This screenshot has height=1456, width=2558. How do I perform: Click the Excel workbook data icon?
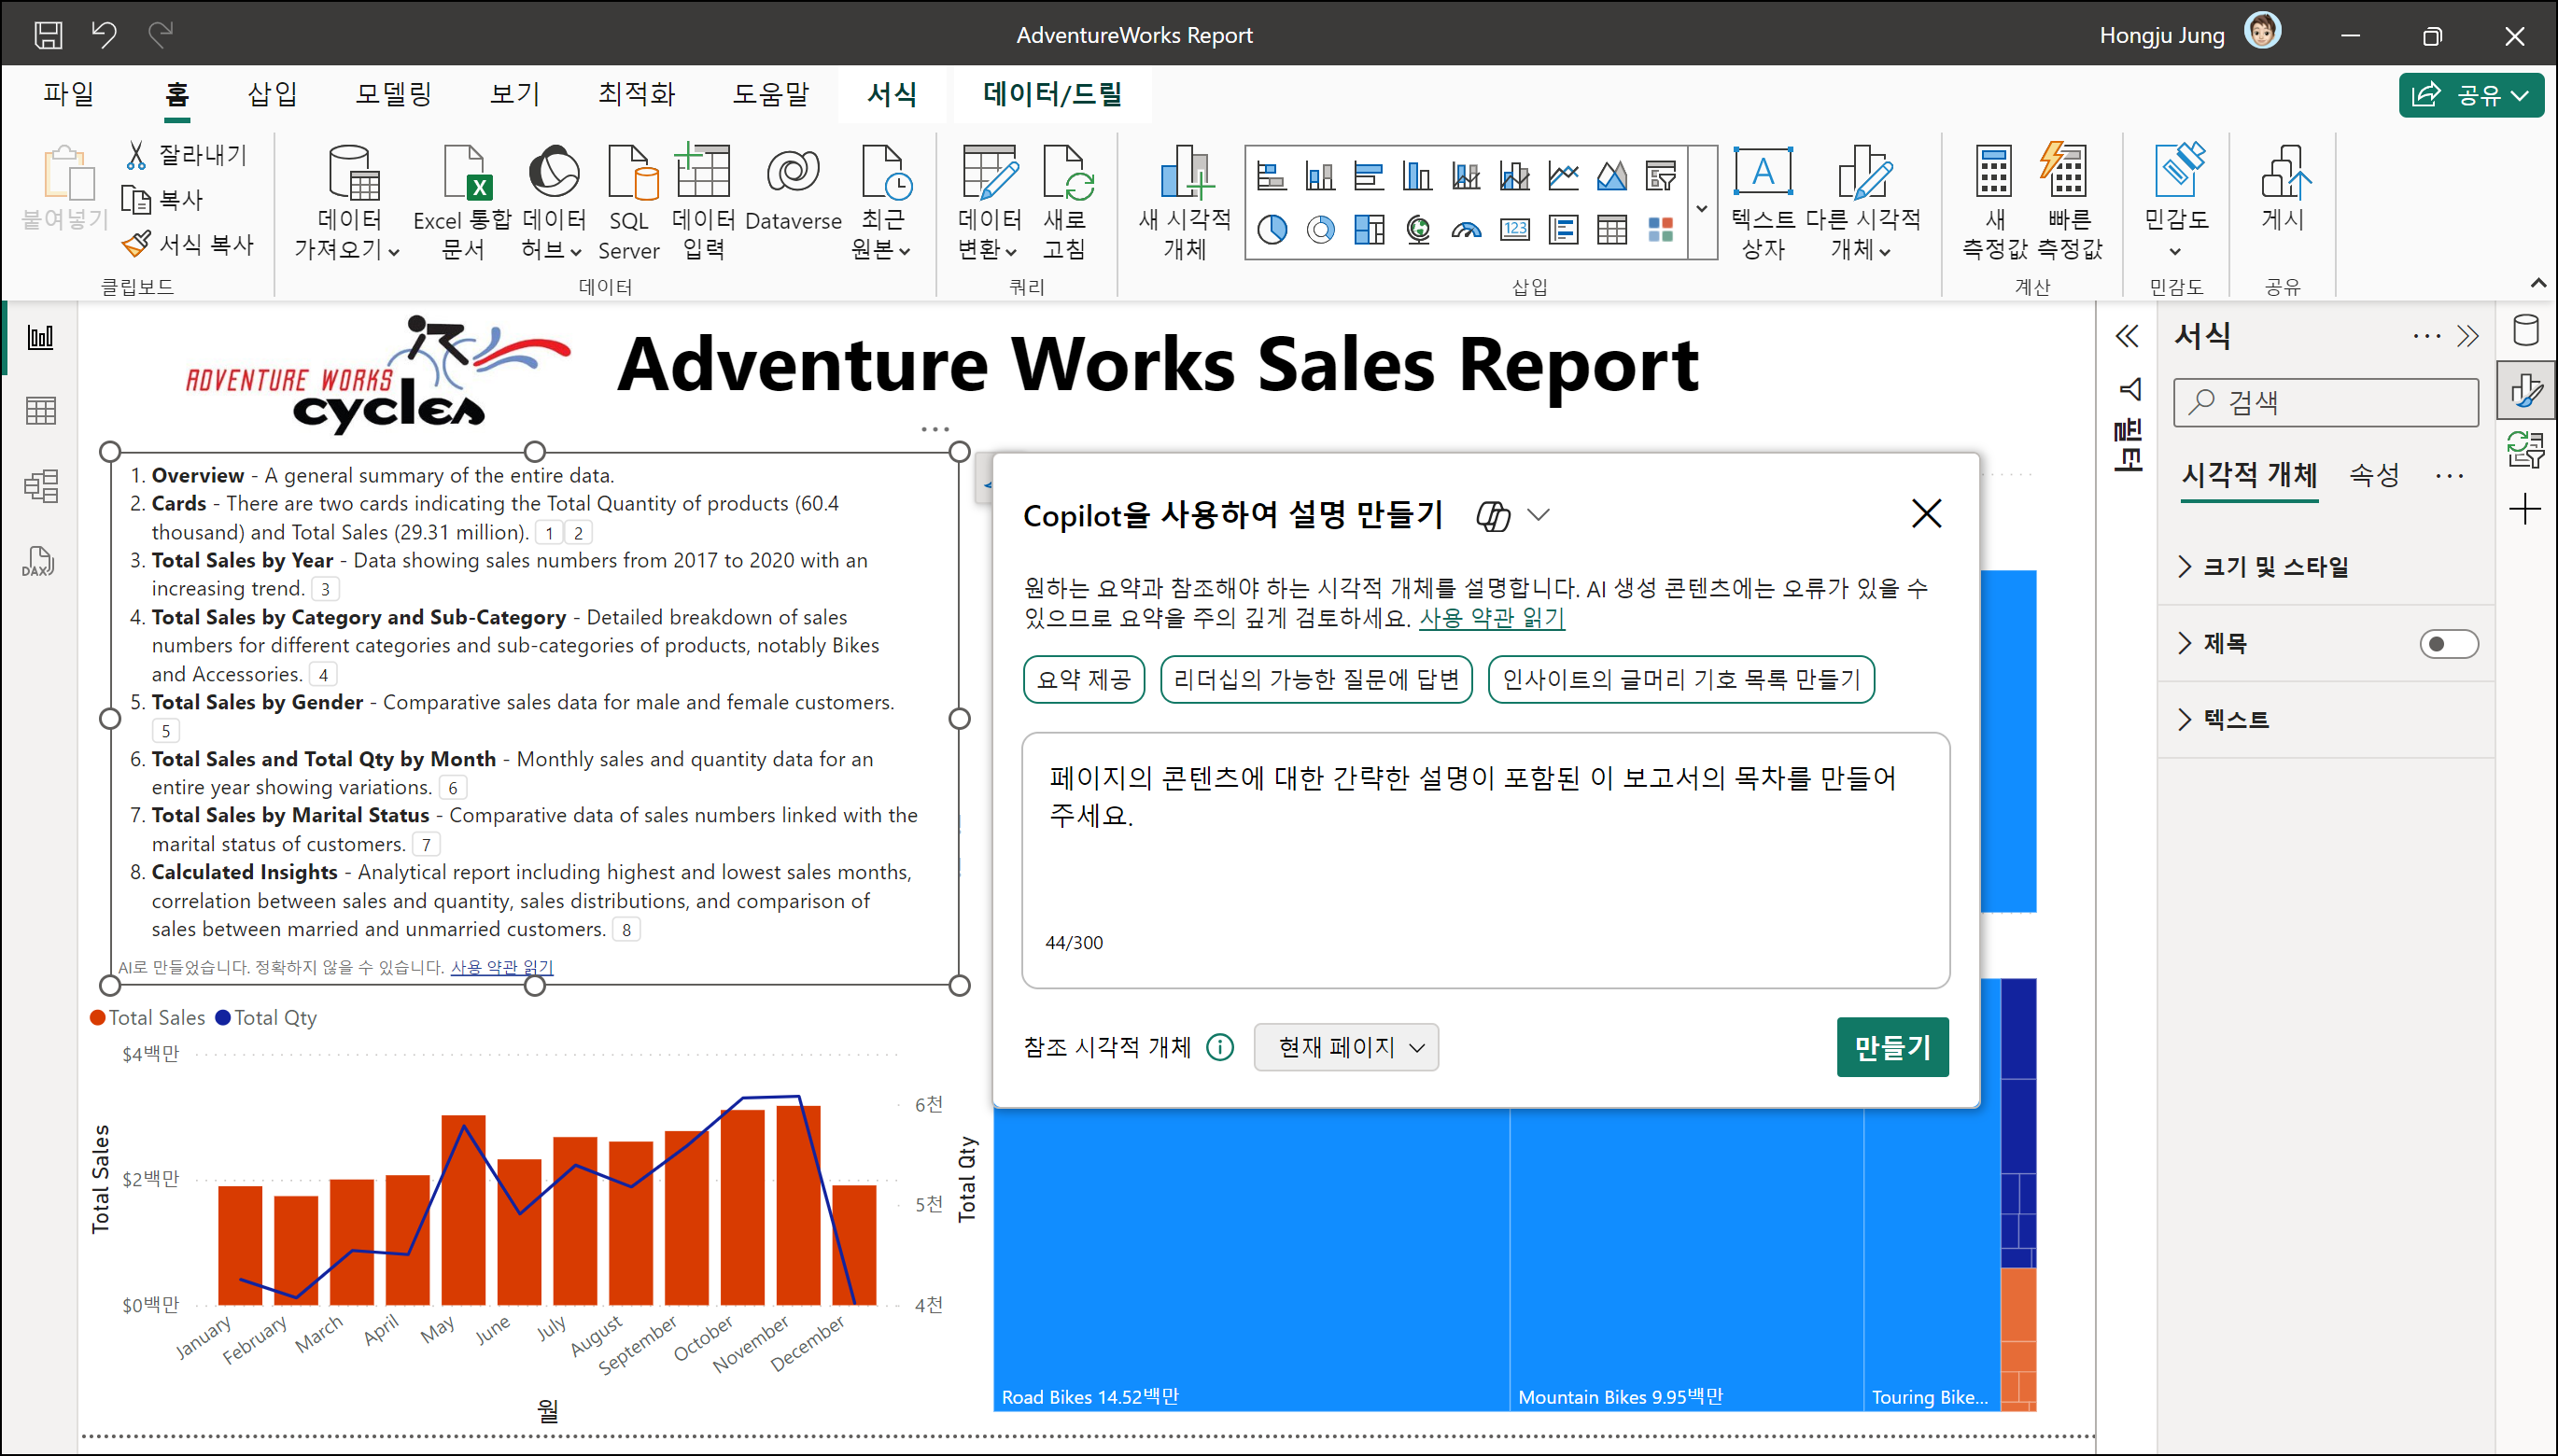(463, 201)
